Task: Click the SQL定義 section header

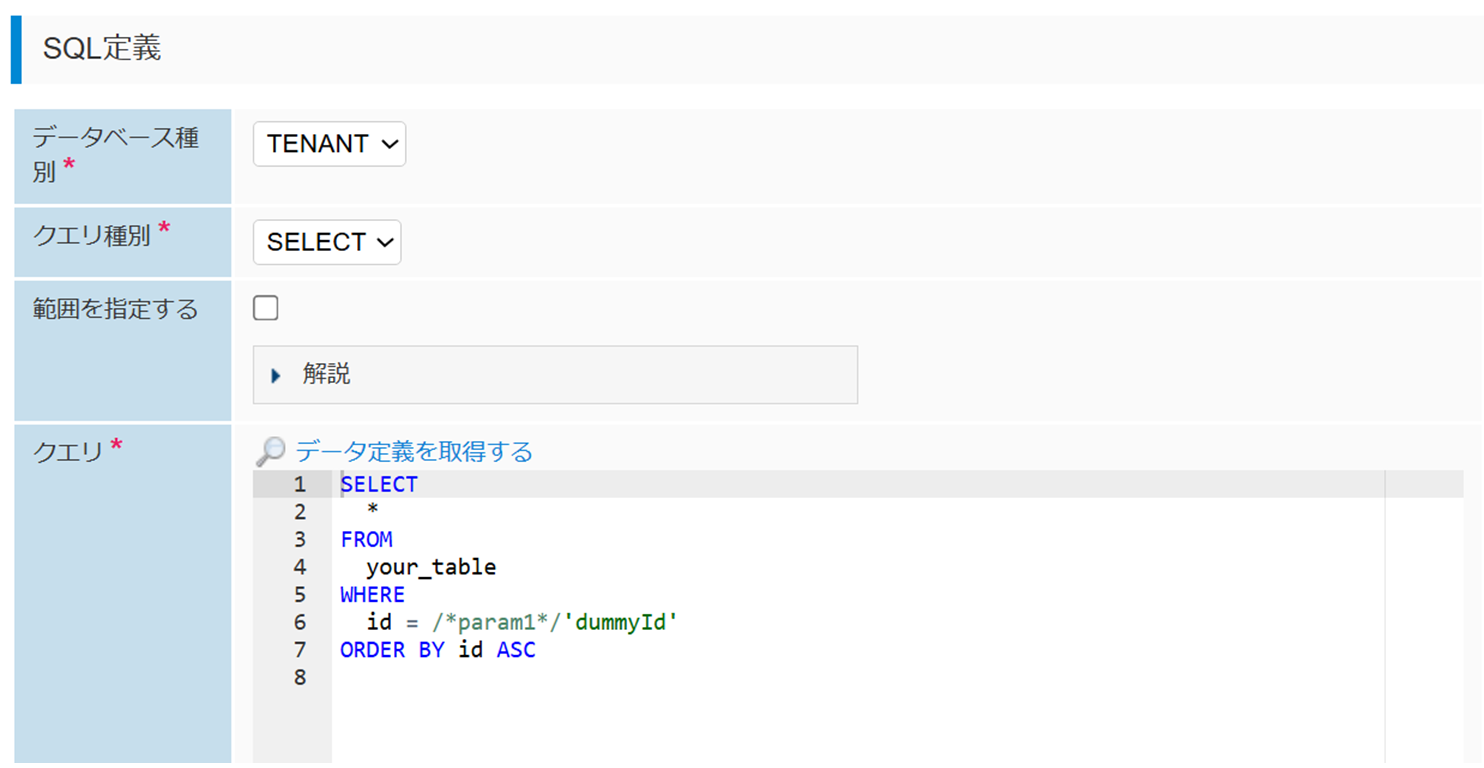Action: (102, 48)
